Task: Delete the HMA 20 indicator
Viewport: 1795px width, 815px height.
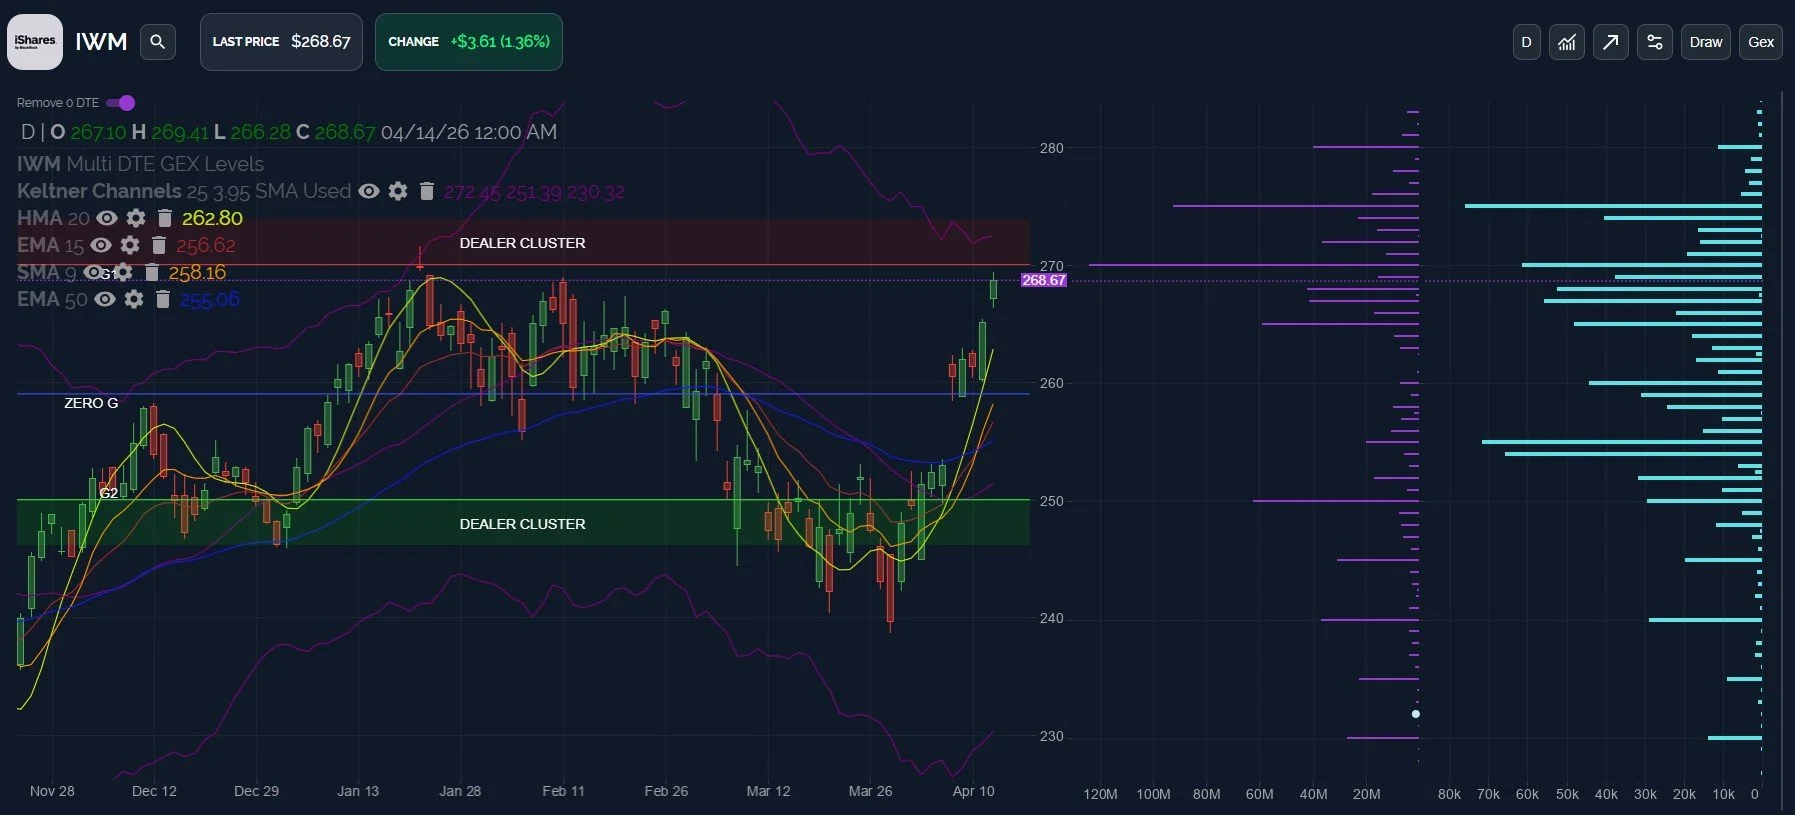Action: pos(164,218)
